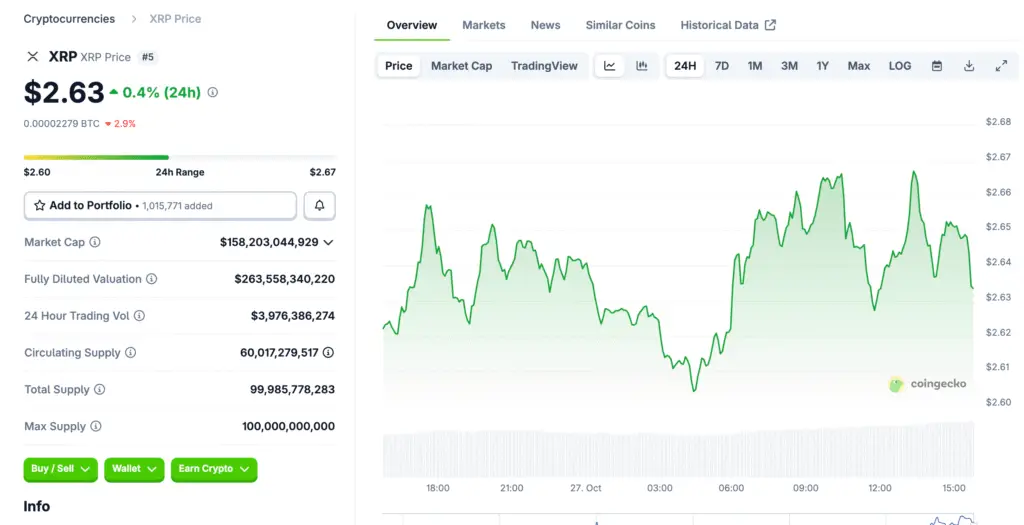The image size is (1024, 525).
Task: Open the Buy / Sell dropdown
Action: click(60, 469)
